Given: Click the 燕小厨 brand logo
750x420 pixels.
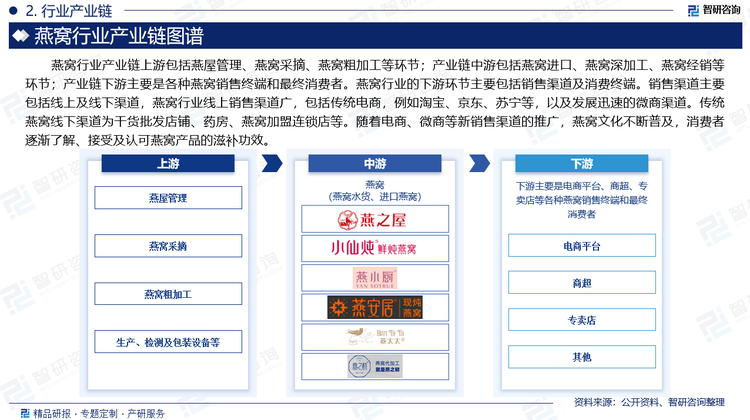Looking at the screenshot, I should point(375,278).
